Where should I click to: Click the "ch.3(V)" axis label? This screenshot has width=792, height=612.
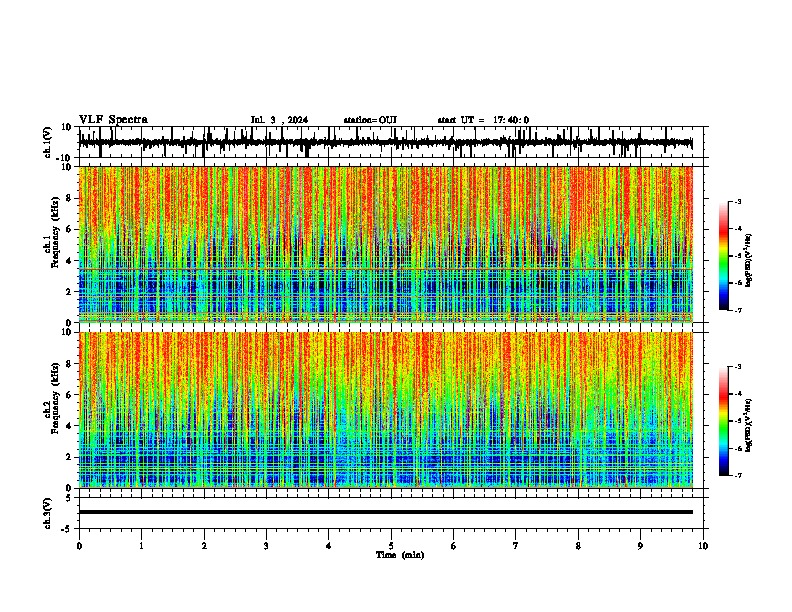tap(47, 513)
